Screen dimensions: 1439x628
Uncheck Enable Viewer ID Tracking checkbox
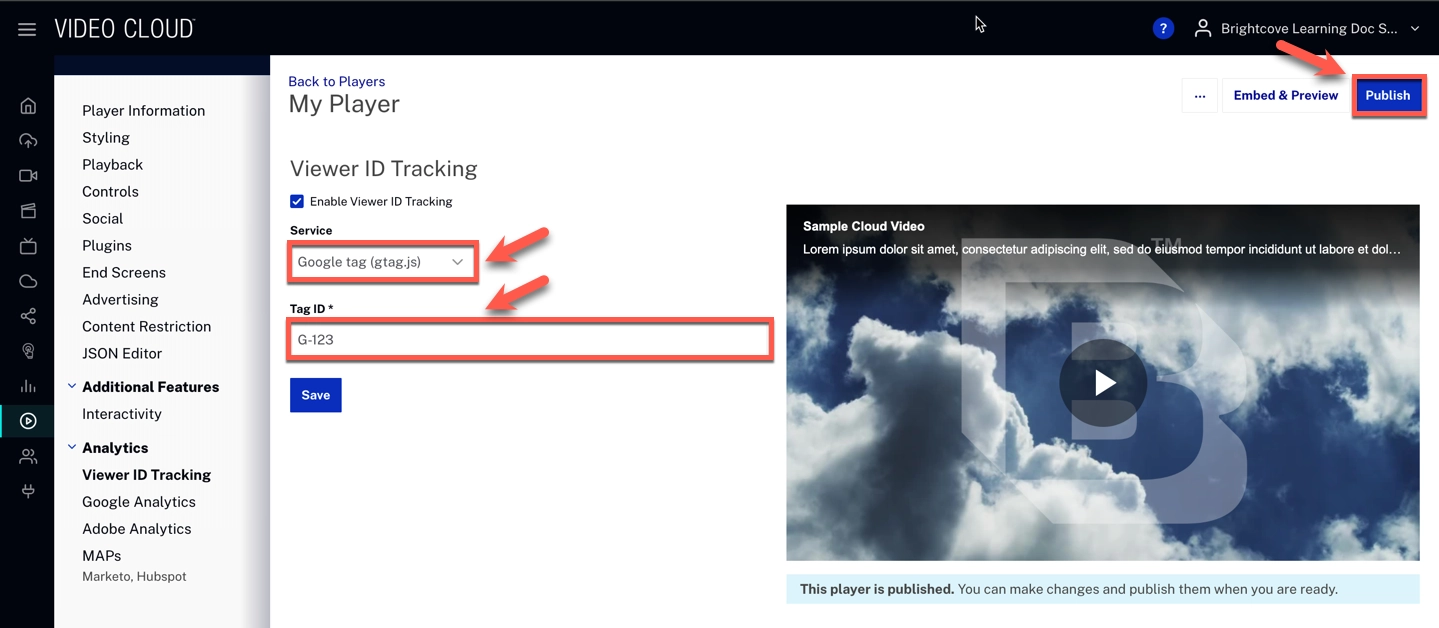pyautogui.click(x=297, y=201)
